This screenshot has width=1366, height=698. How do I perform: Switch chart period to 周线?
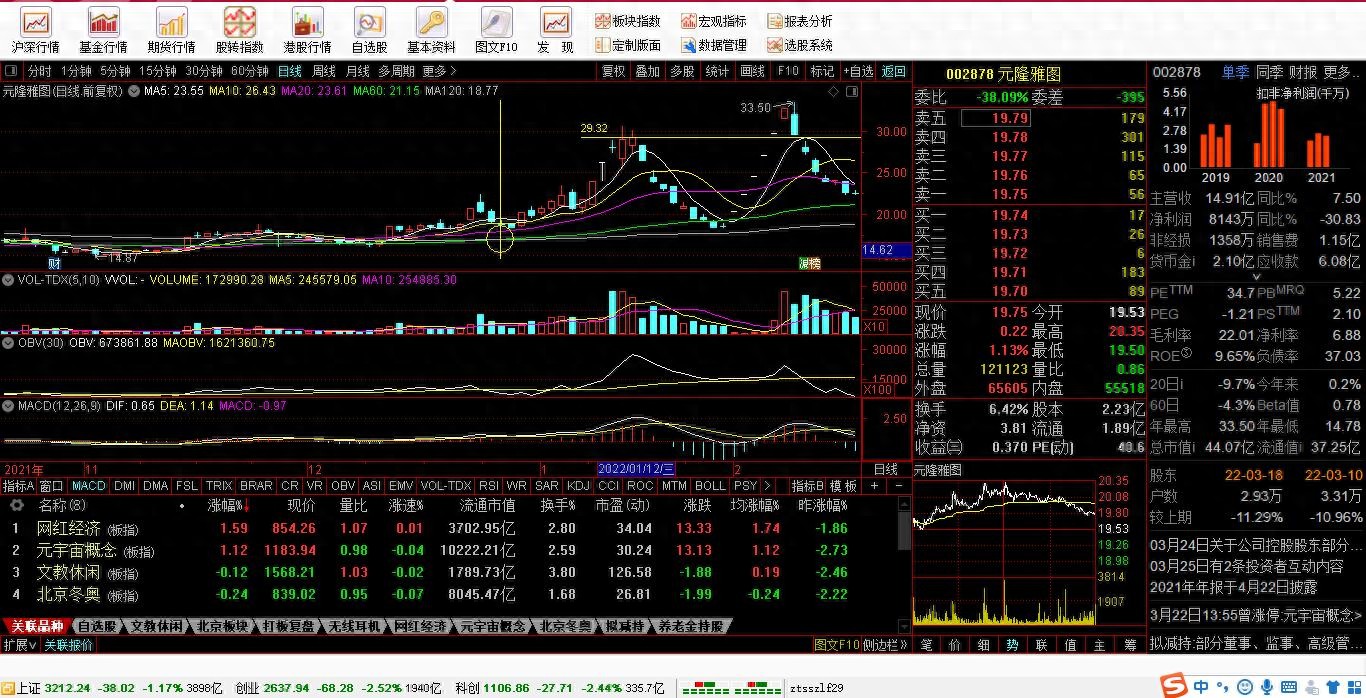(324, 71)
